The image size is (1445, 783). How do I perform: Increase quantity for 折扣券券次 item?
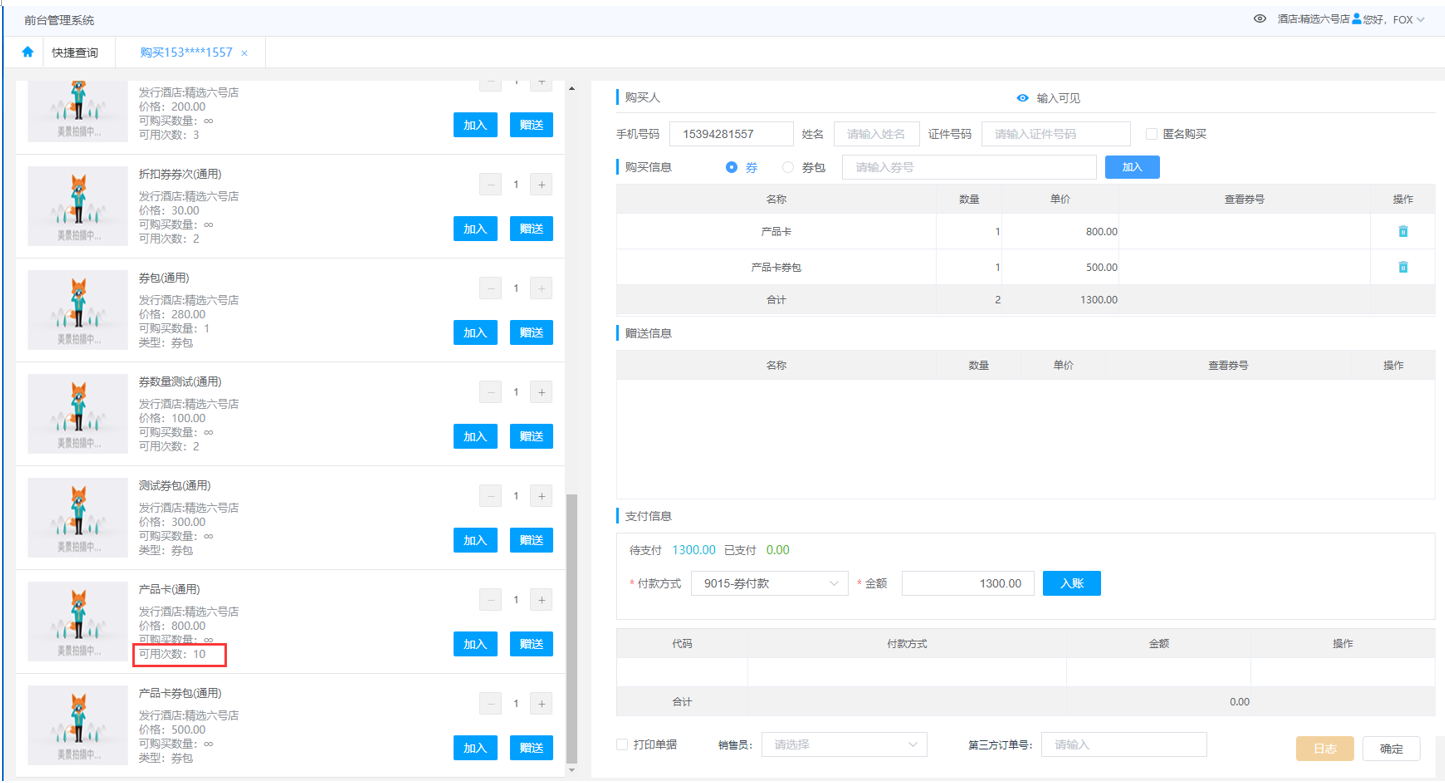(x=541, y=184)
